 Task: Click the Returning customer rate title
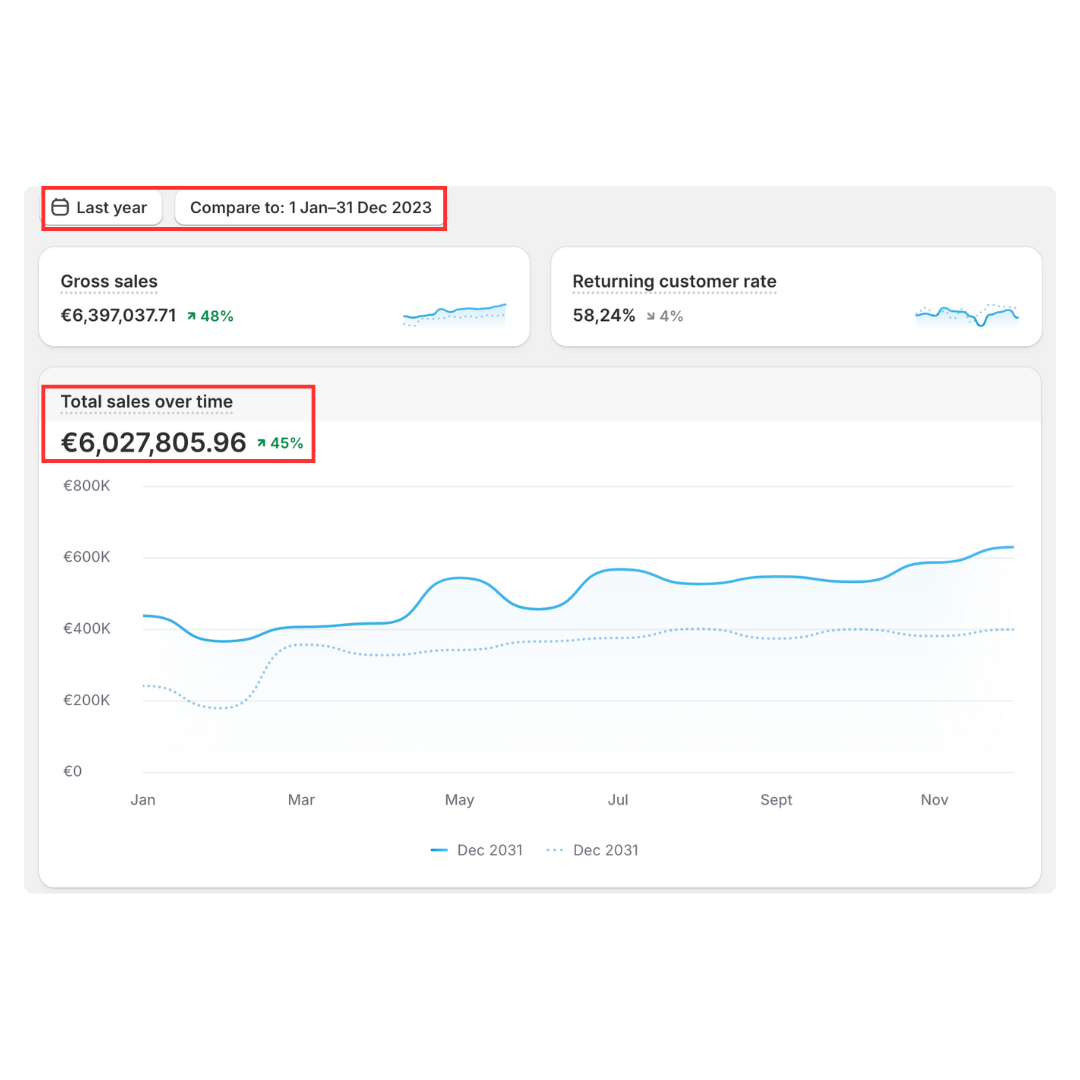tap(674, 282)
